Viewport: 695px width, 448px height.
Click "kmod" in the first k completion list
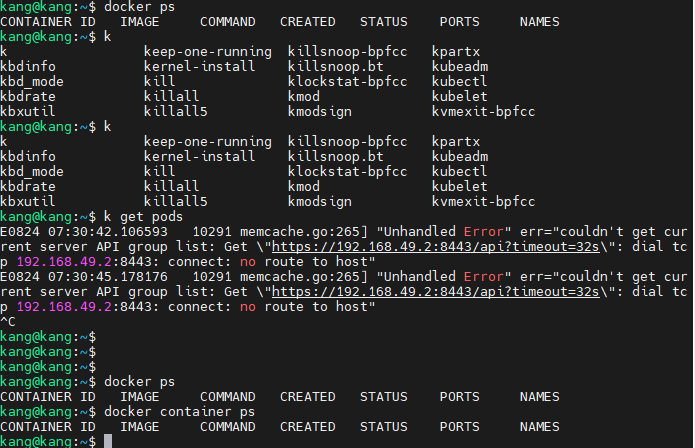tap(304, 97)
